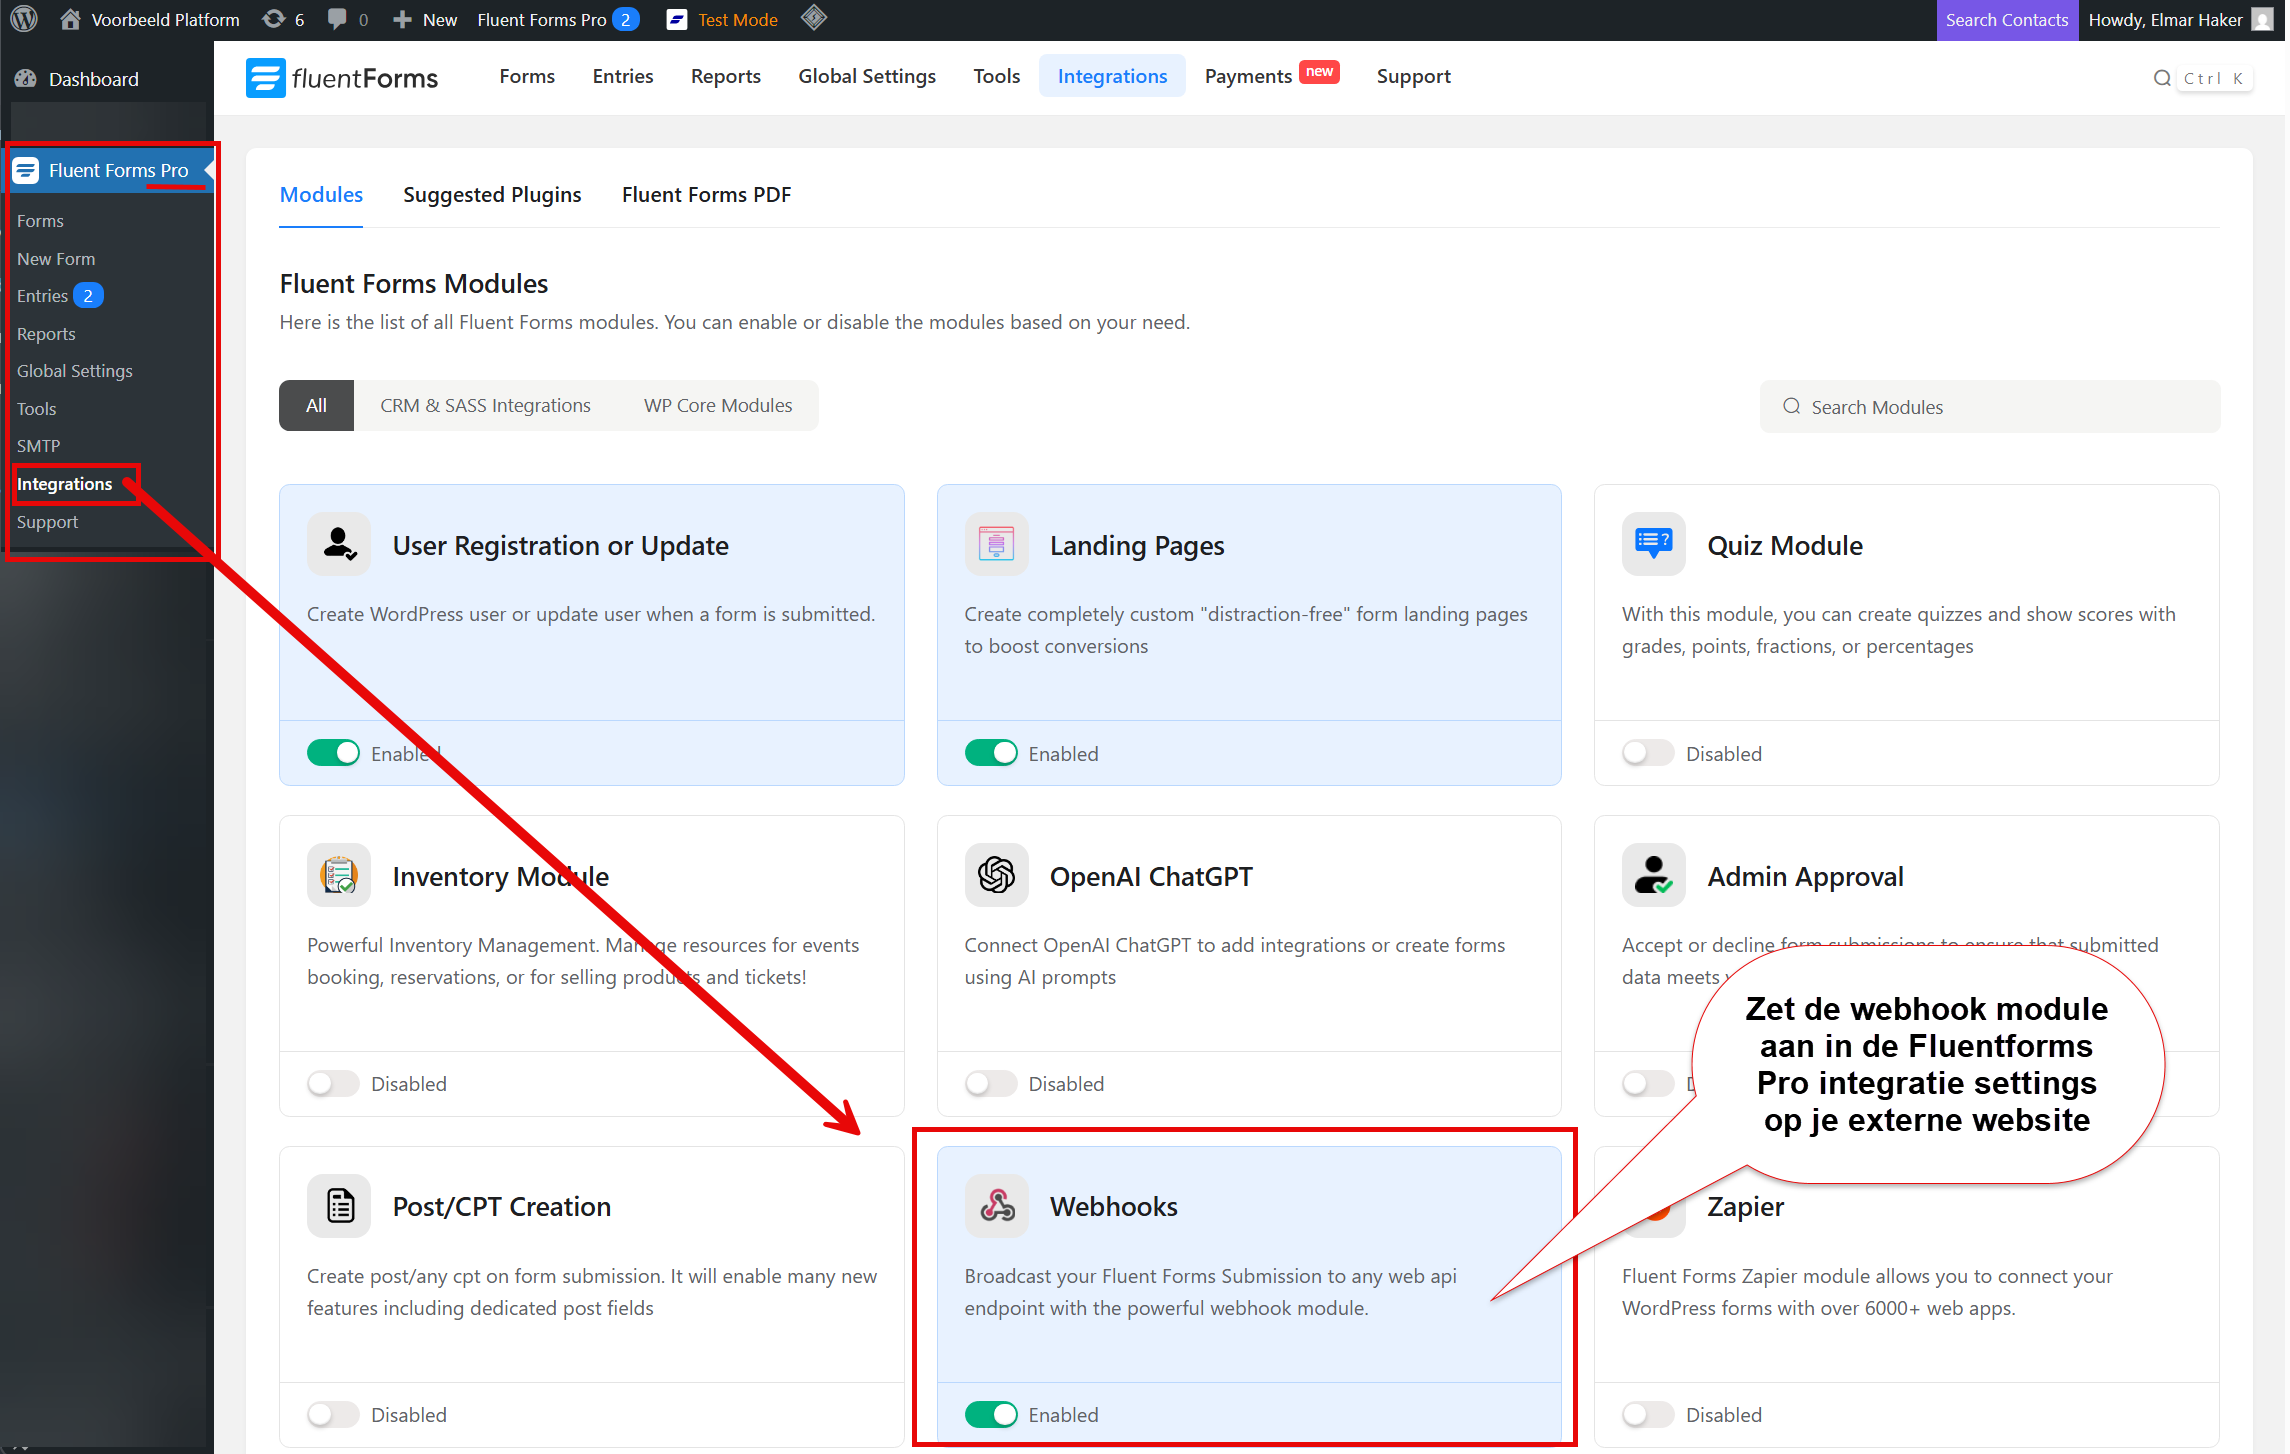Image resolution: width=2290 pixels, height=1454 pixels.
Task: Enable the Admin Approval toggle
Action: tap(1648, 1083)
